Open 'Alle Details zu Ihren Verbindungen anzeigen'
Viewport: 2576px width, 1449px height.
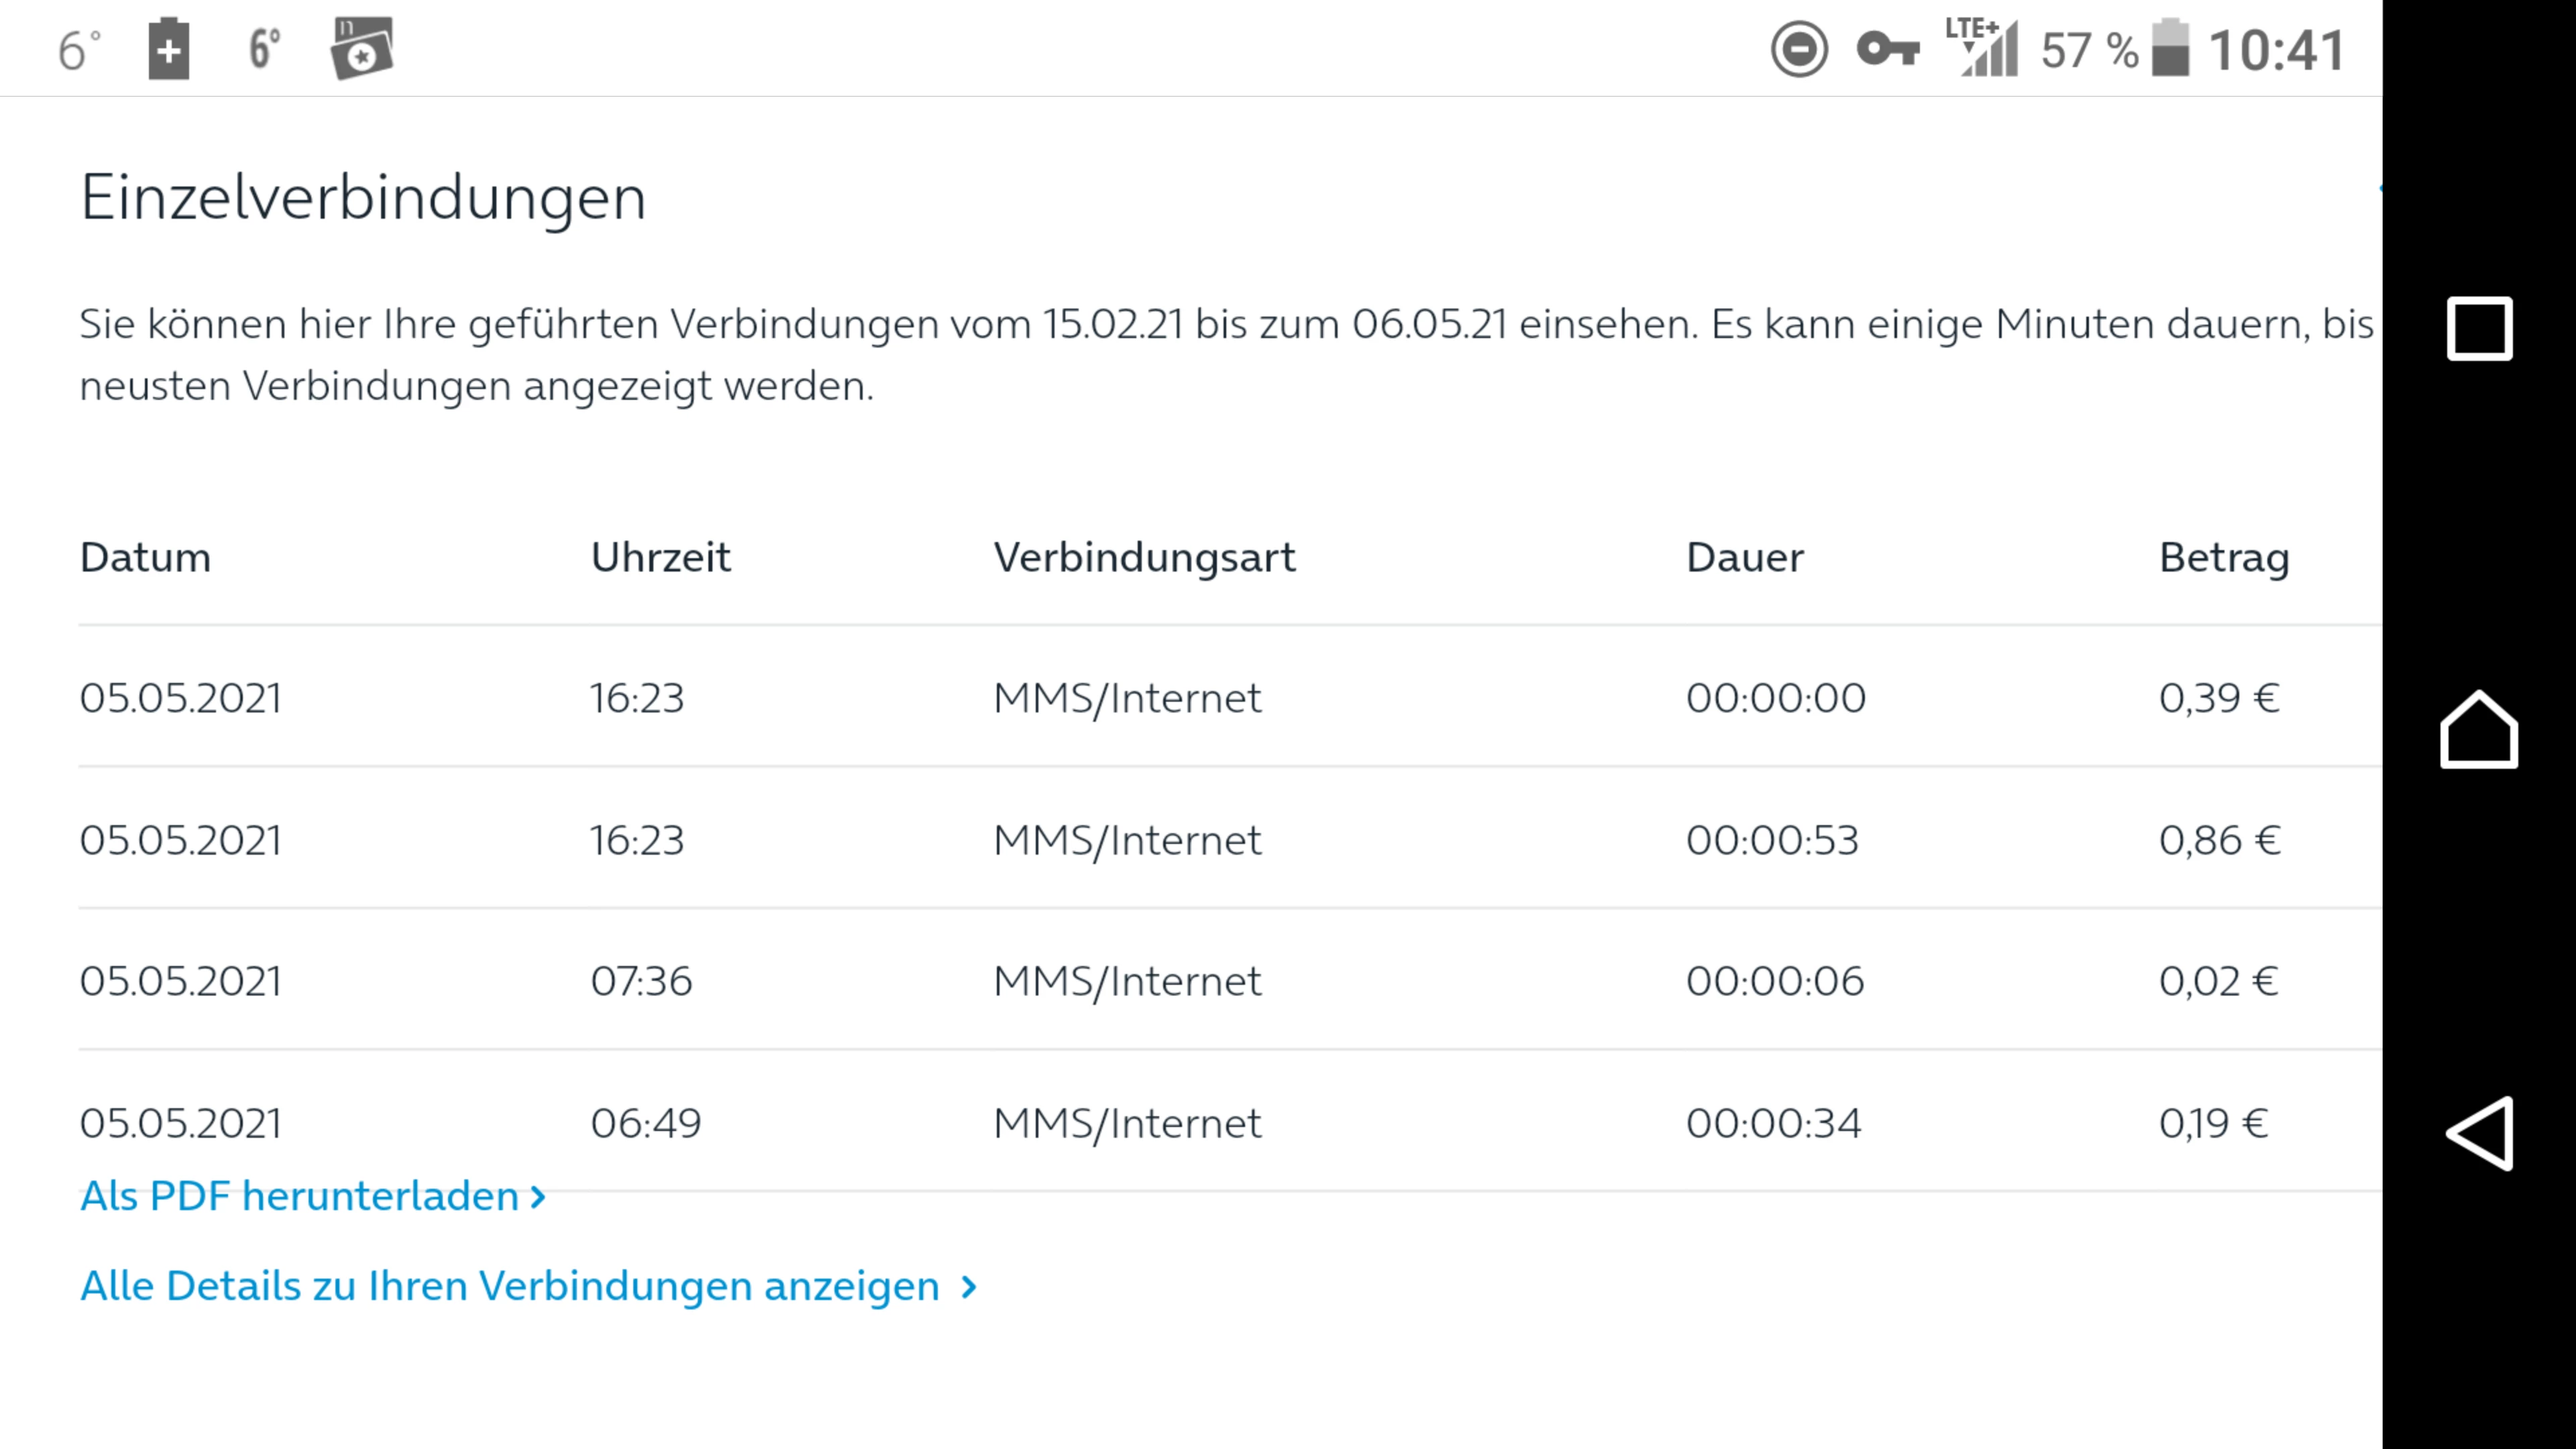(510, 1286)
